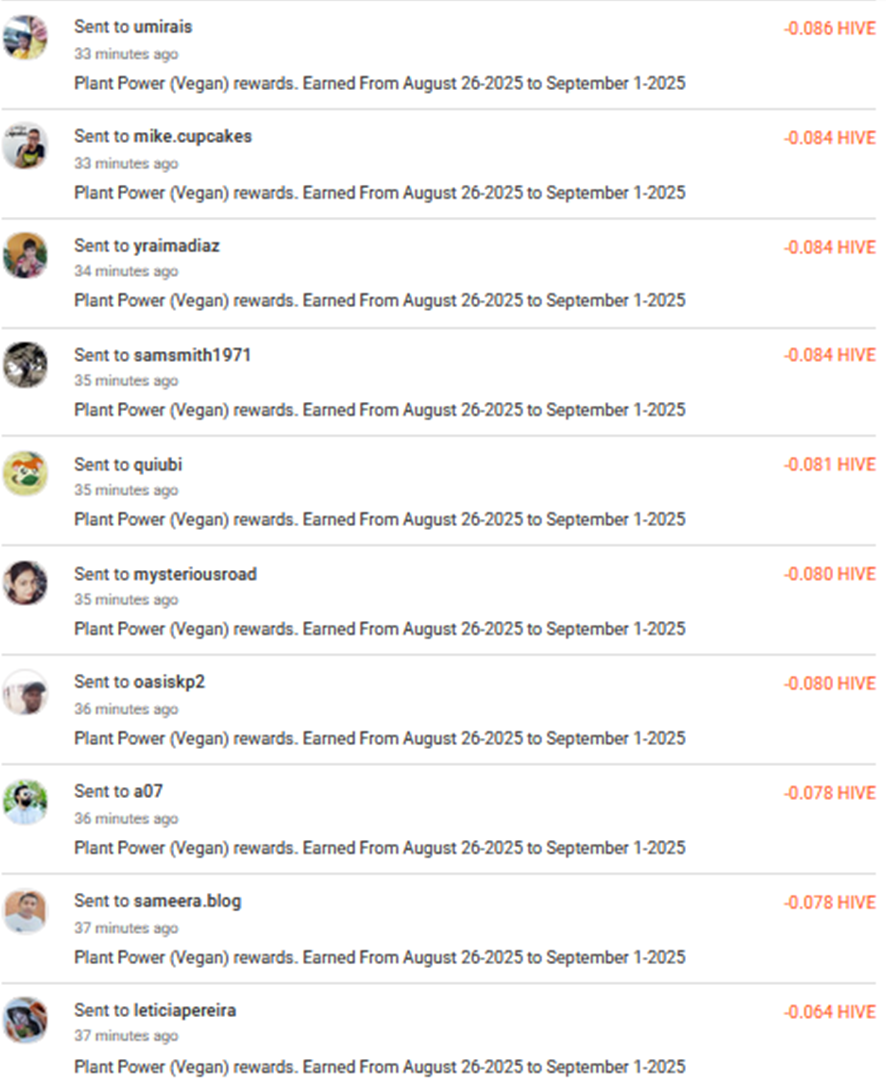The image size is (886, 1086).
Task: Open the sameera.blog username link
Action: pos(187,901)
